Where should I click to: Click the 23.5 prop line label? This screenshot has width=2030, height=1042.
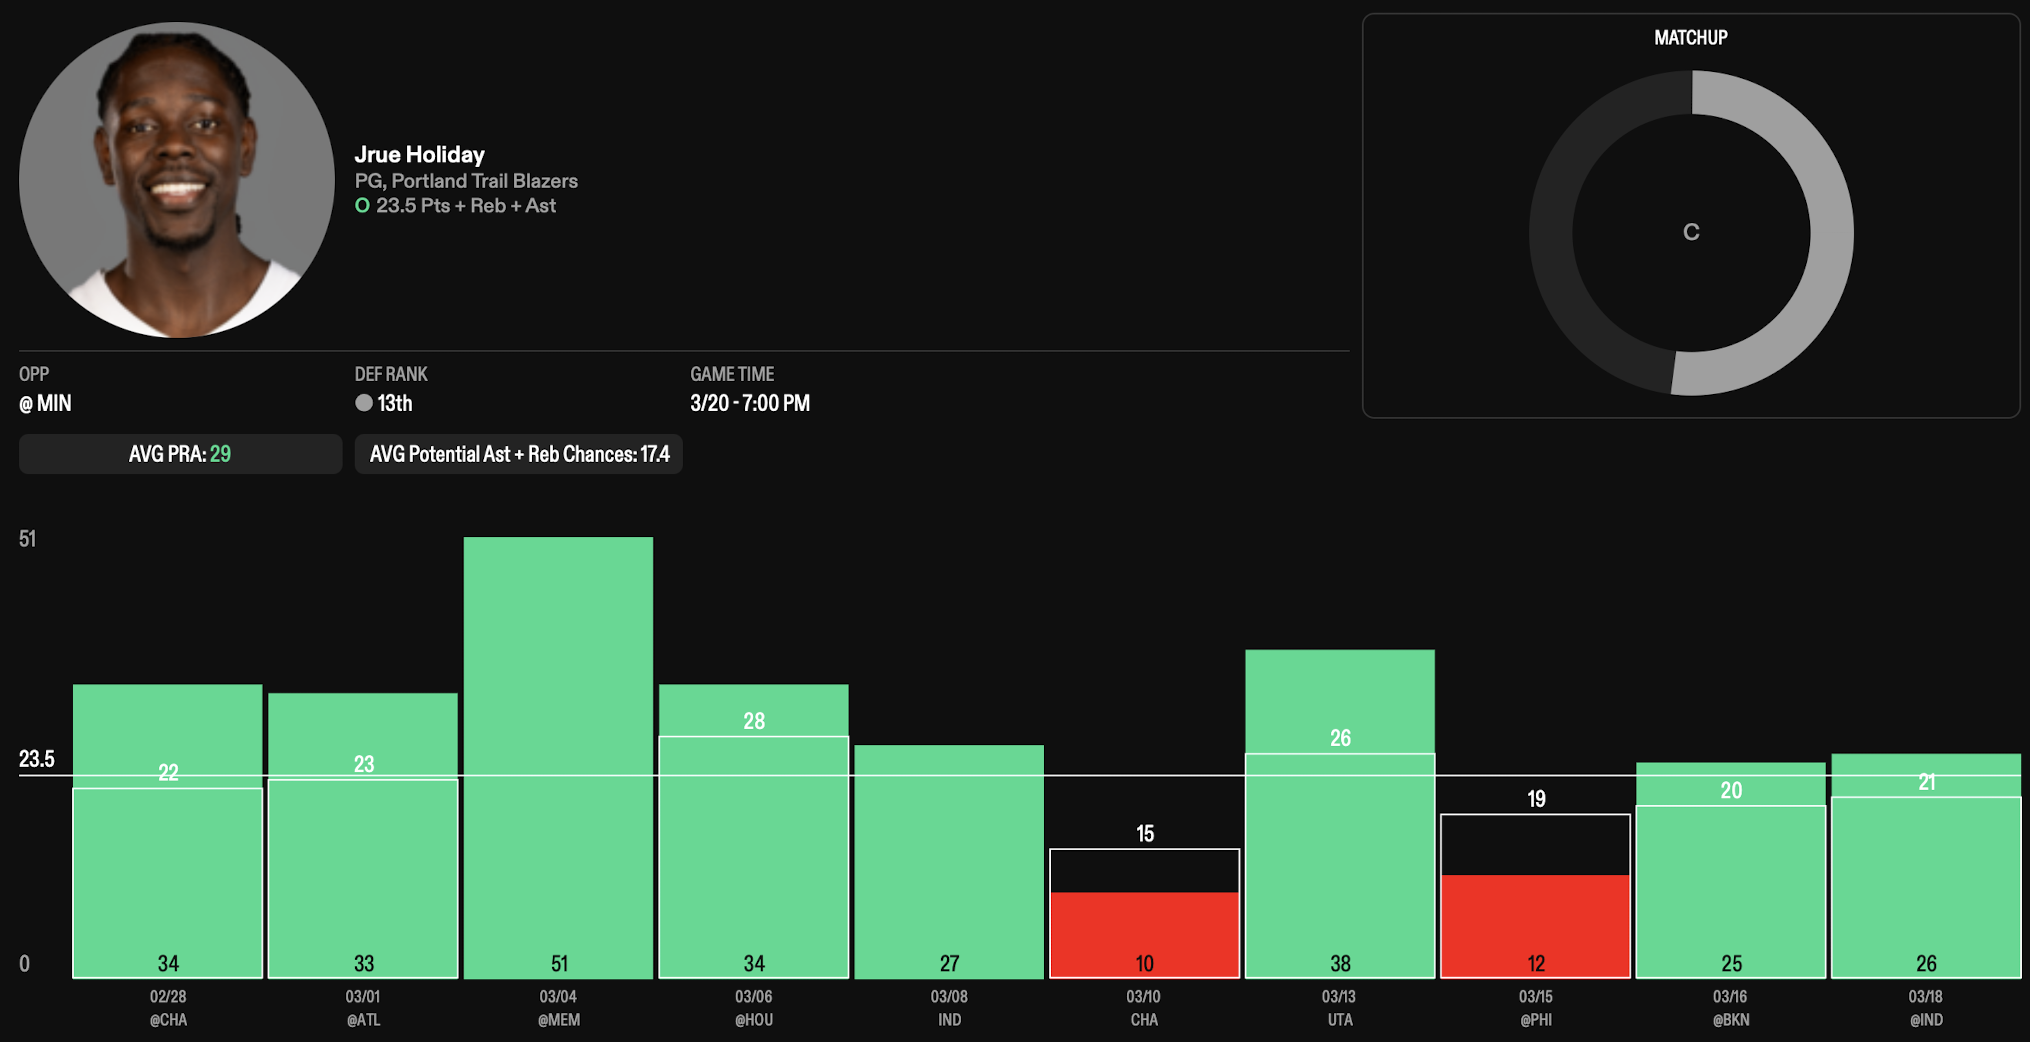coord(37,759)
